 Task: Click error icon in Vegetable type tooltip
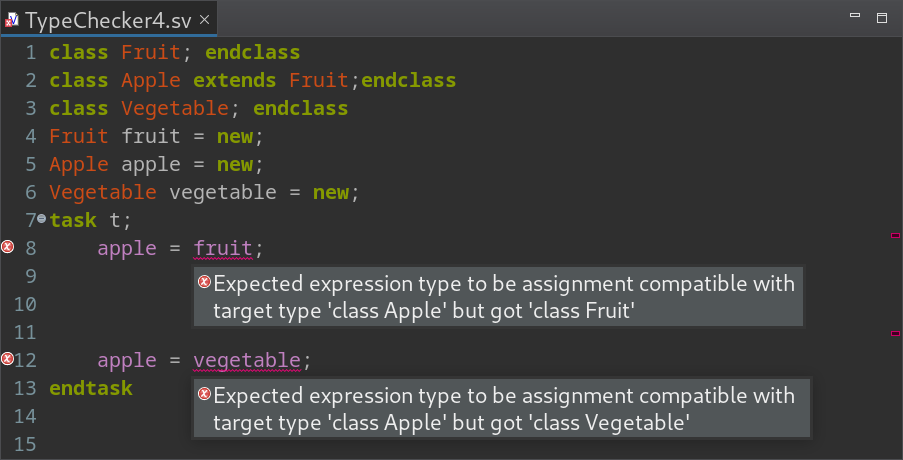(204, 394)
